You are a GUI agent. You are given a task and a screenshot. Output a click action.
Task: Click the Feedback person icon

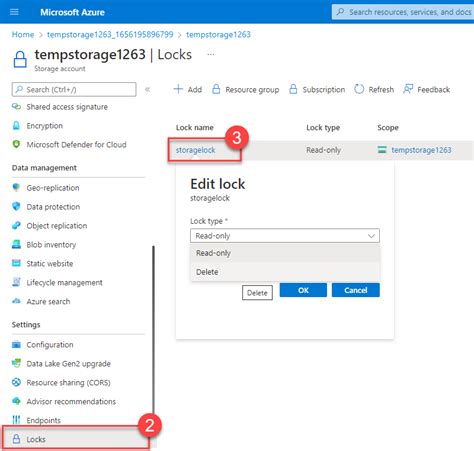[408, 89]
